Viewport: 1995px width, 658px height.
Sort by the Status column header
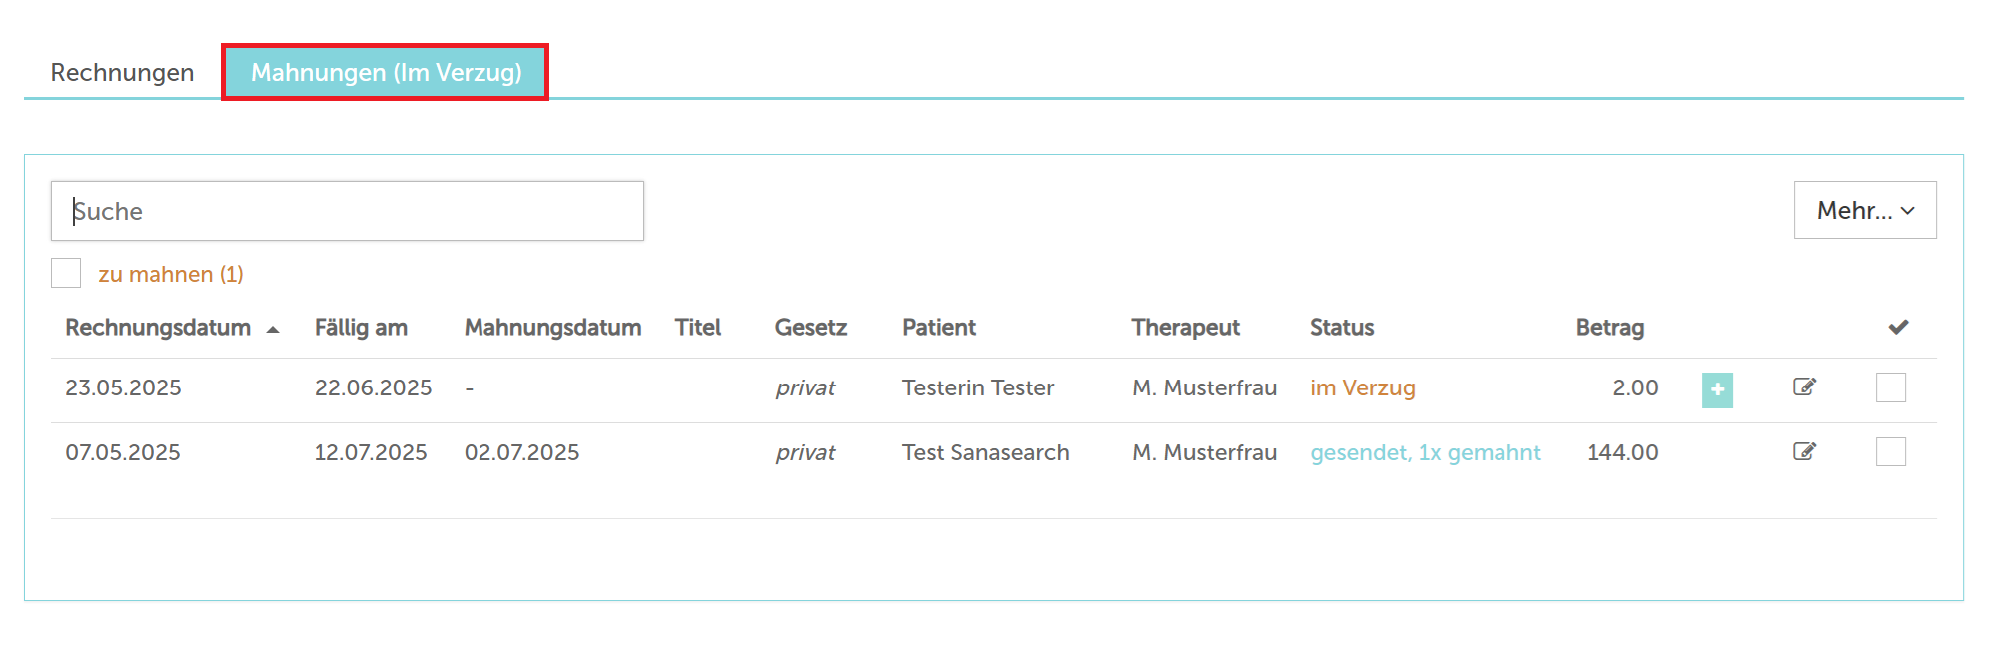pos(1342,328)
